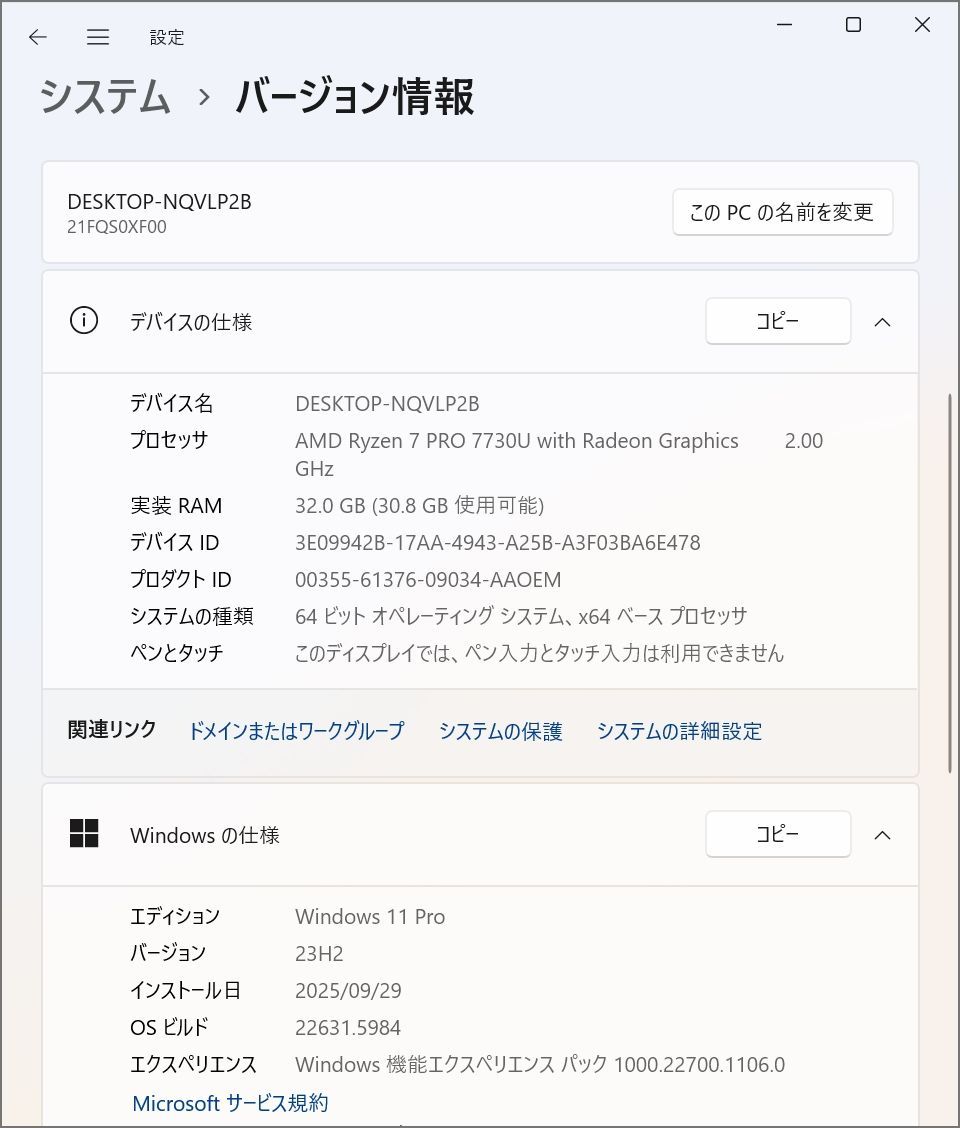Rename this PC via この PC の名前を変更
The width and height of the screenshot is (960, 1128).
[x=782, y=211]
